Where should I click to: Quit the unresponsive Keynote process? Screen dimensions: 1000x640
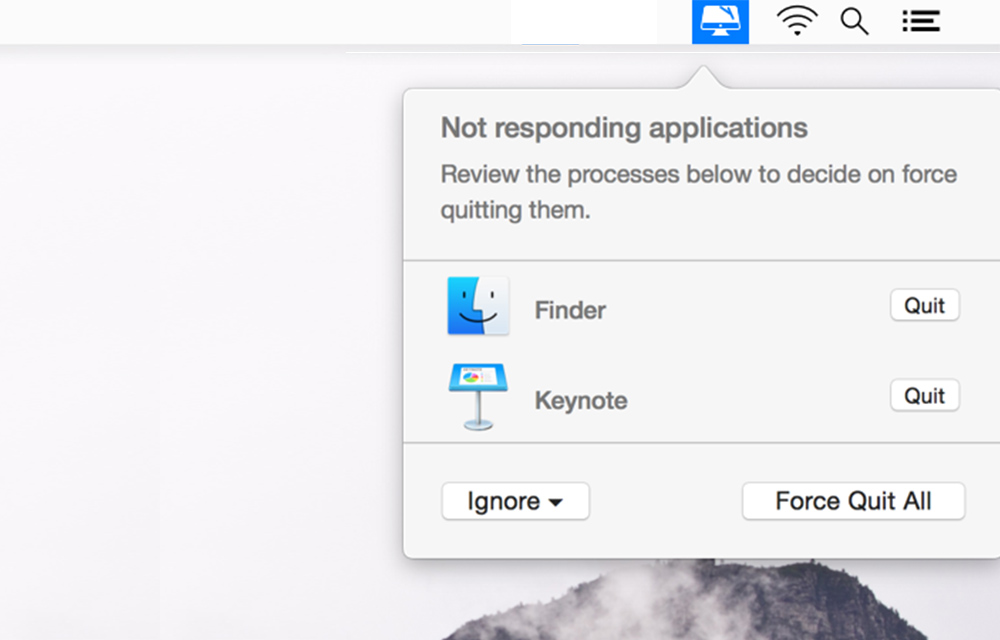coord(924,395)
